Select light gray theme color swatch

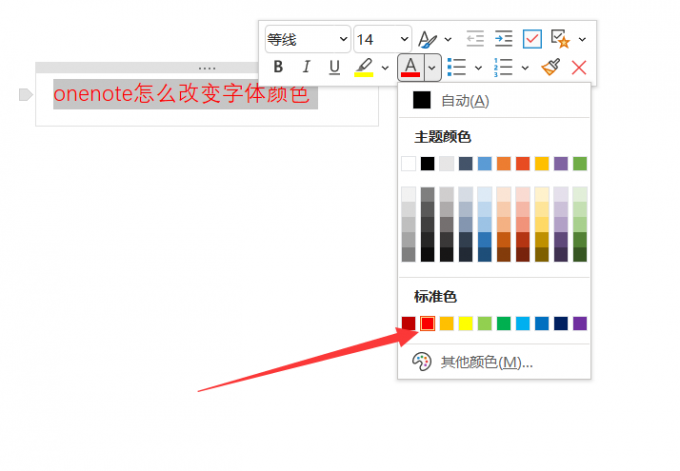447,164
